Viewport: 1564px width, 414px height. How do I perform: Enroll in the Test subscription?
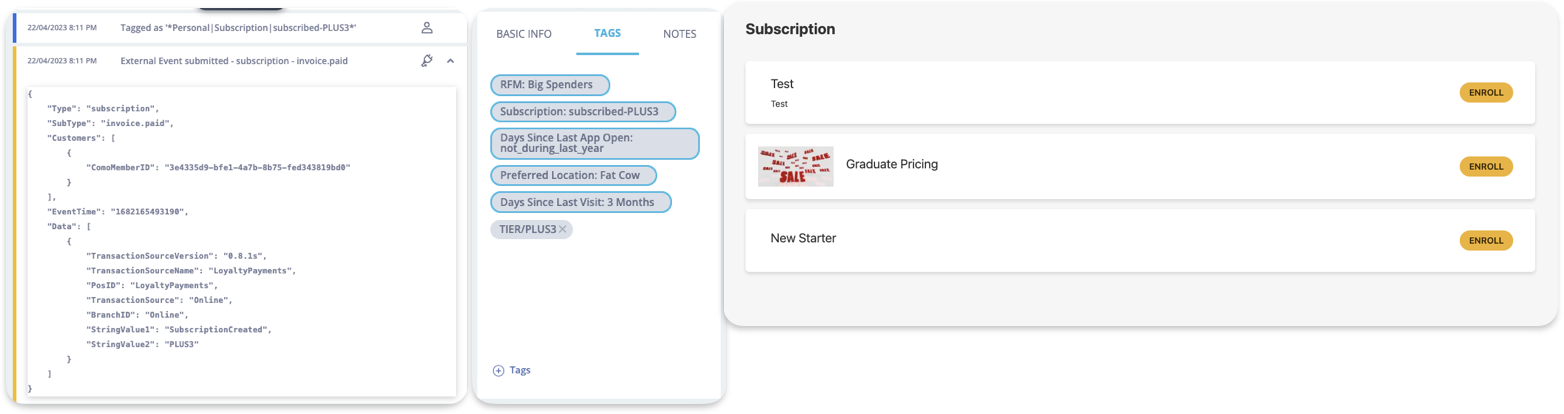(x=1486, y=93)
